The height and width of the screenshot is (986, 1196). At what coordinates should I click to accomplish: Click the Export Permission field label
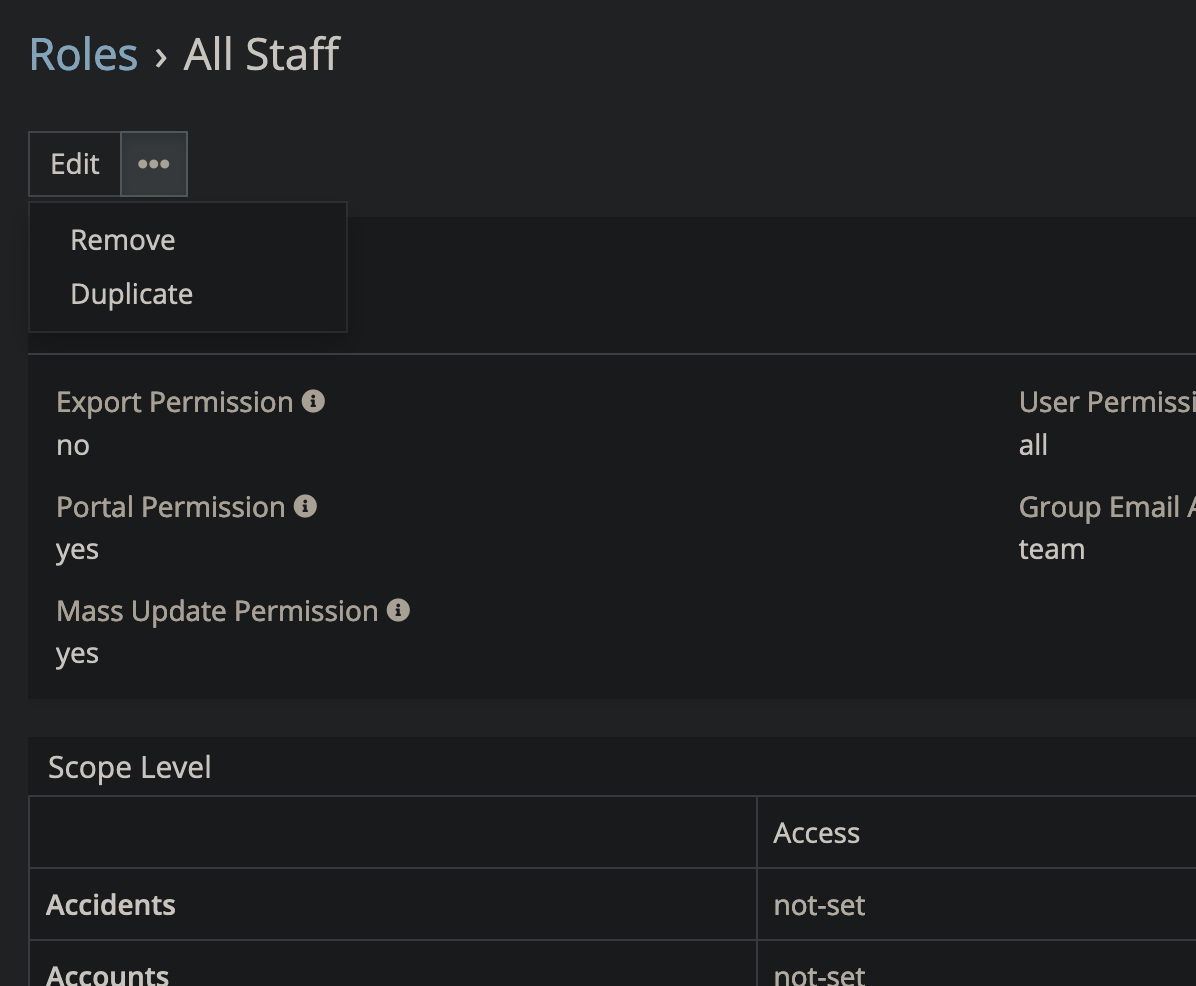(x=174, y=402)
